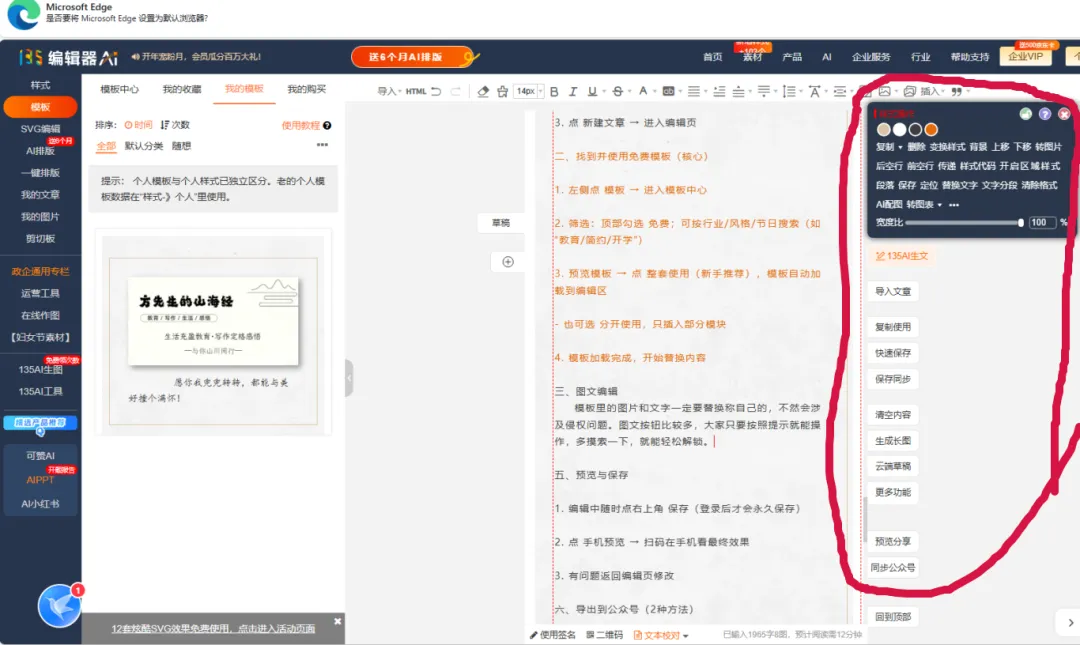Viewport: 1080px width, 645px height.
Task: Open the font color tool
Action: pyautogui.click(x=643, y=91)
